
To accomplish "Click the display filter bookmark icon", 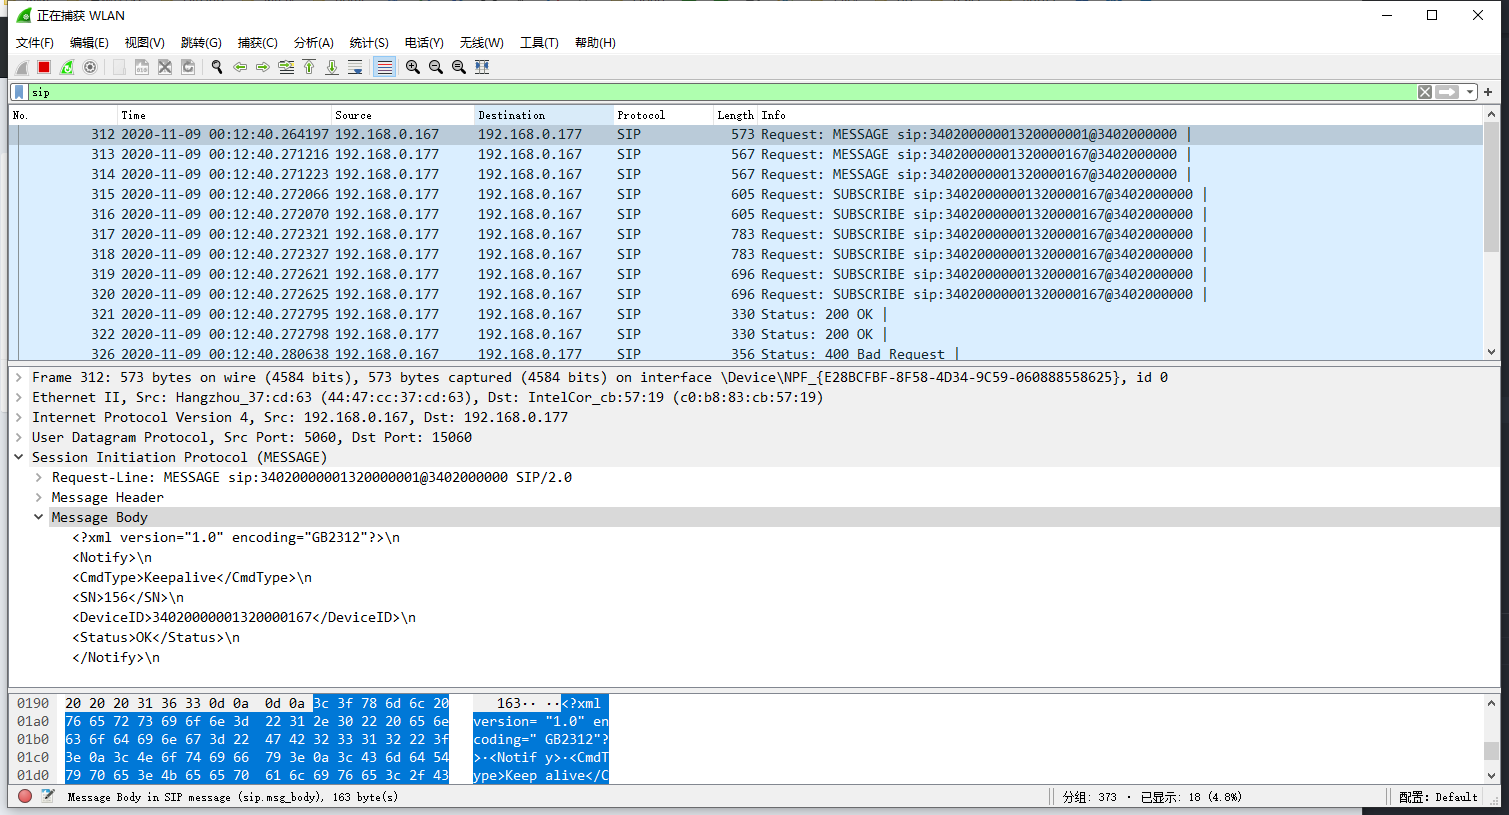I will pyautogui.click(x=19, y=92).
